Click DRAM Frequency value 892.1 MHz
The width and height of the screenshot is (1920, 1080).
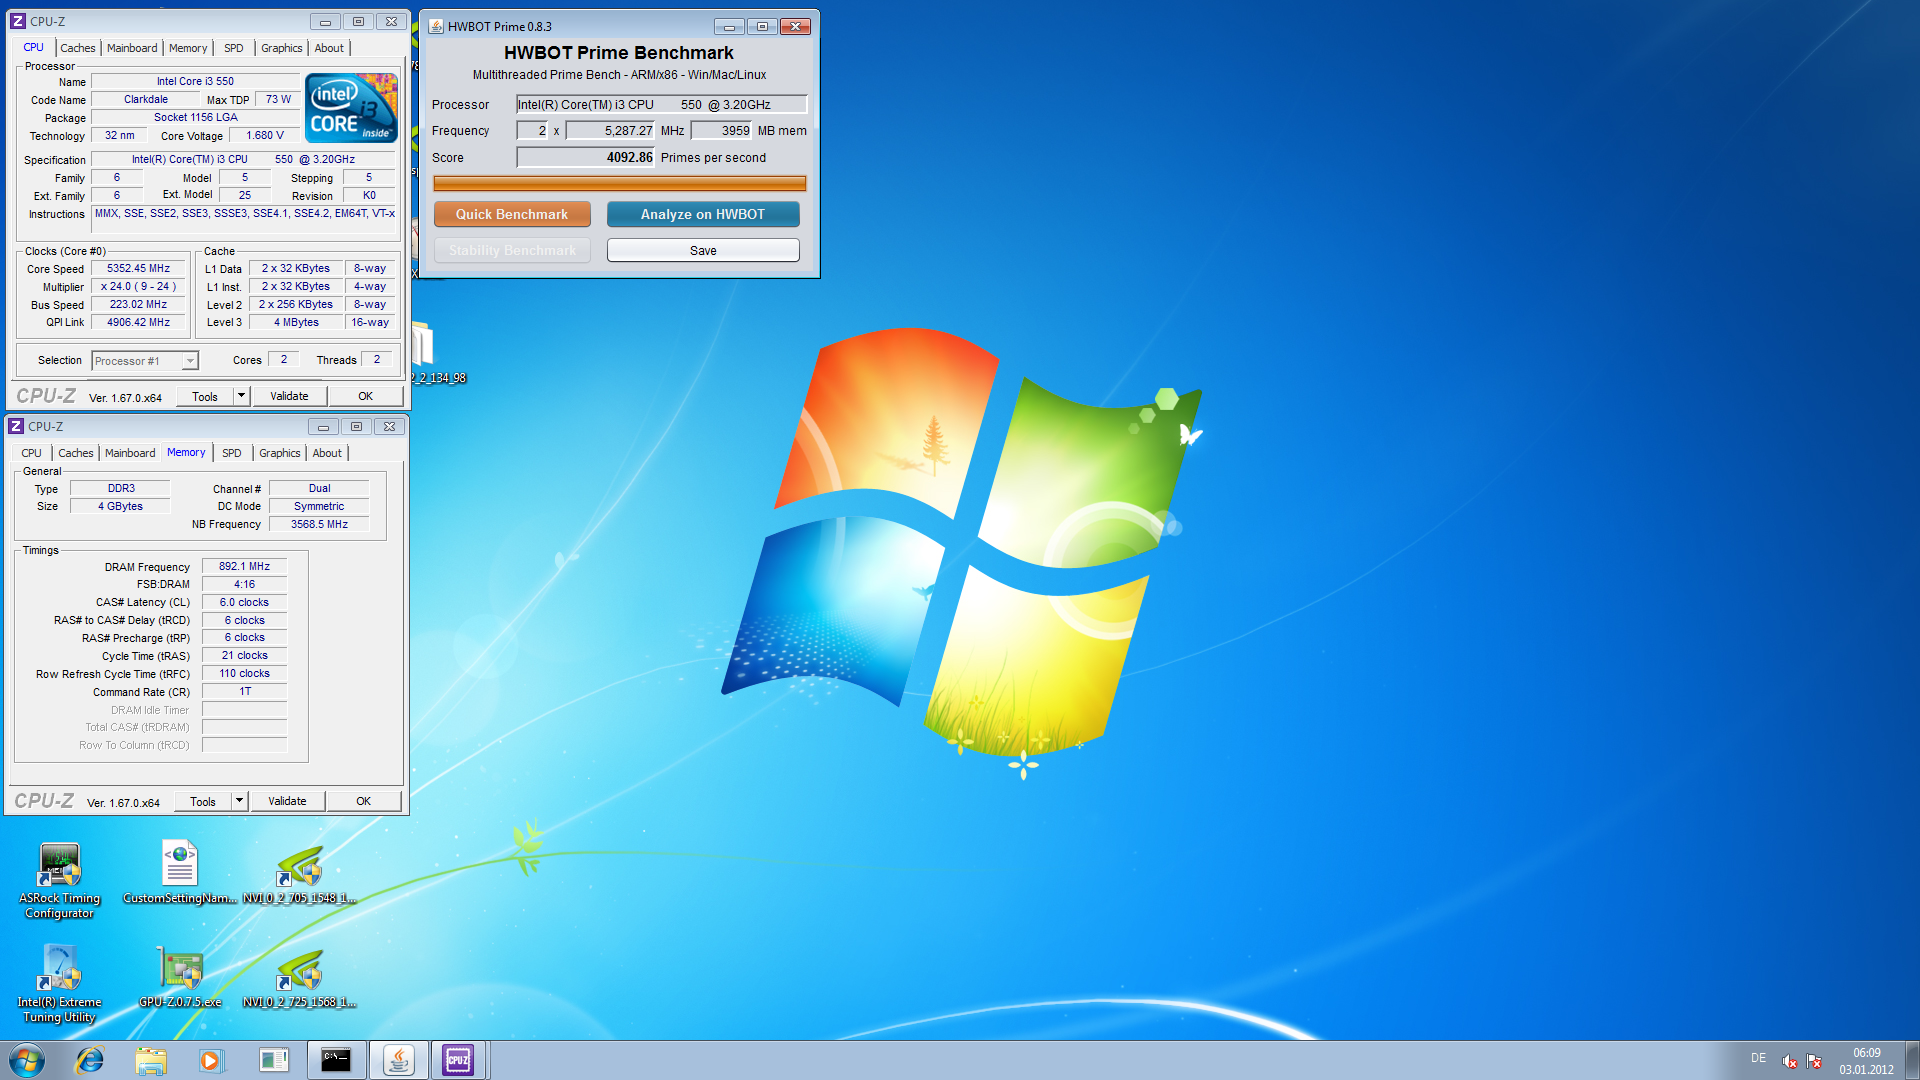(x=244, y=566)
